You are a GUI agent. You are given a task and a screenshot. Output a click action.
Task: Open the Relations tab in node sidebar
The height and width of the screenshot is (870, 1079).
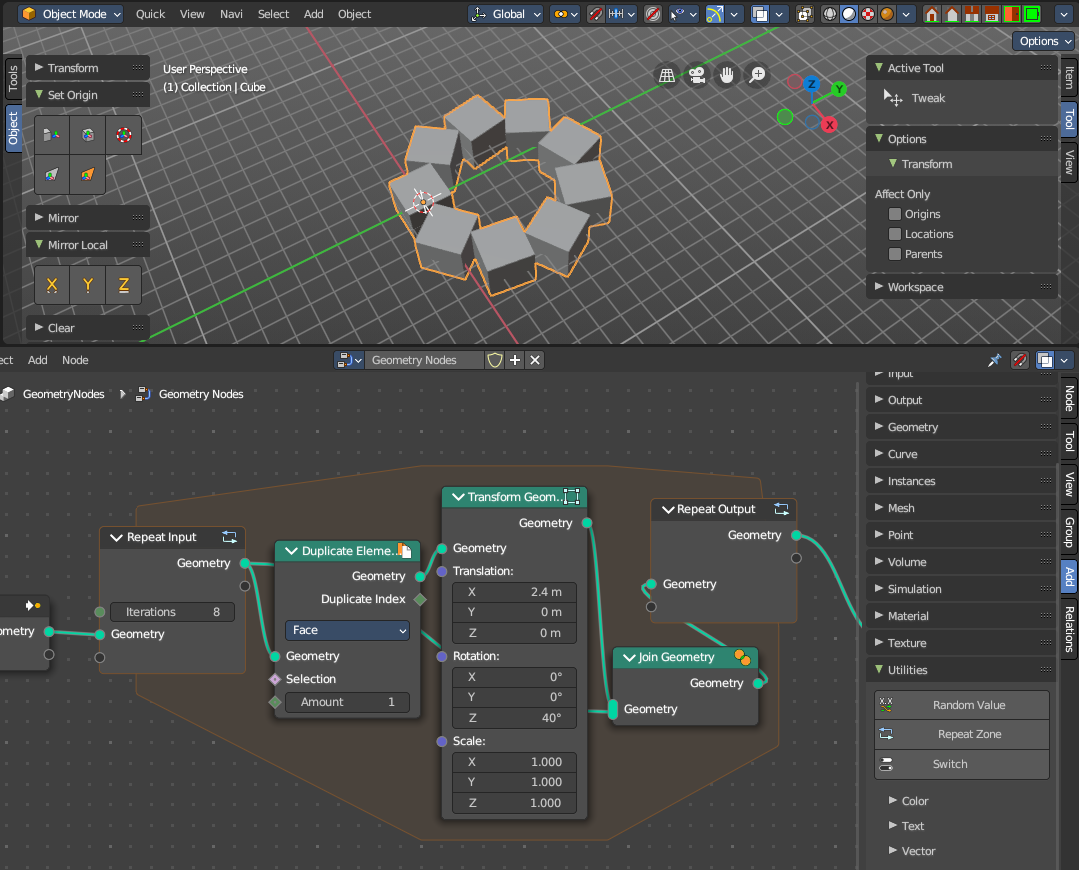pos(1069,629)
